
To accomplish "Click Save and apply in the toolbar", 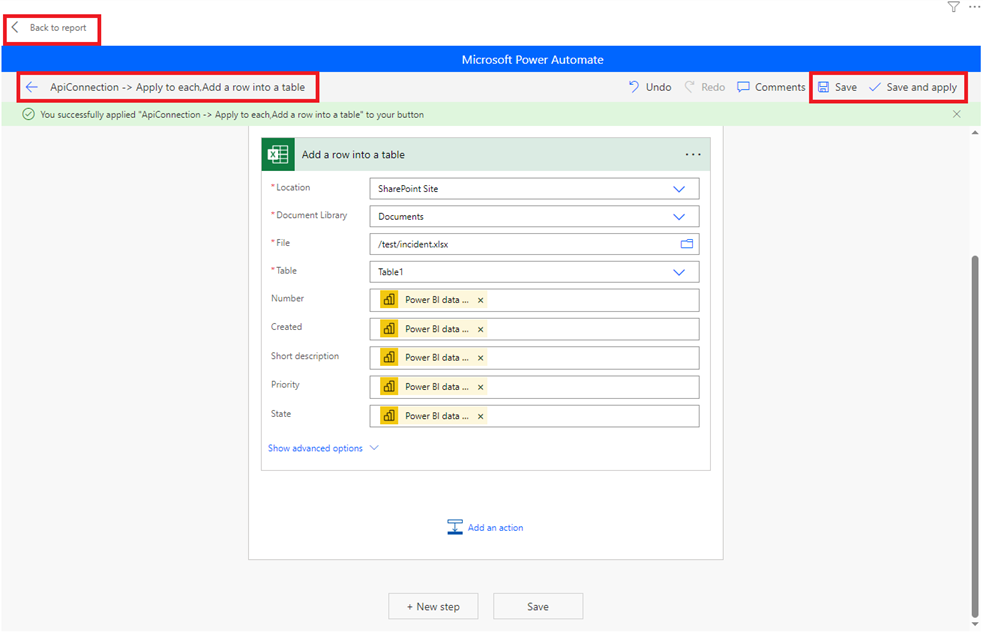I will [x=912, y=87].
